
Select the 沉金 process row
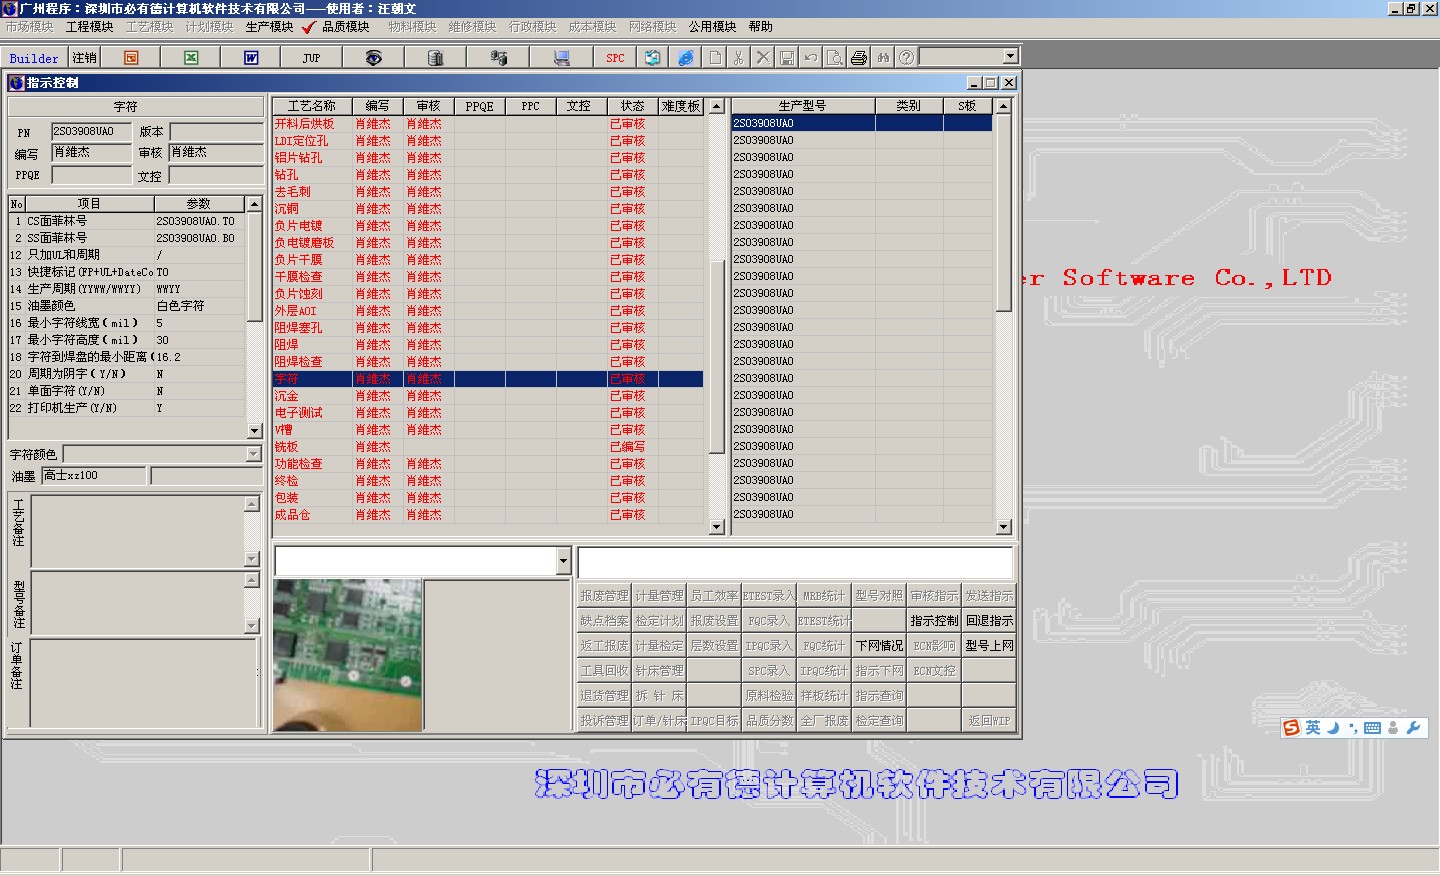point(488,396)
